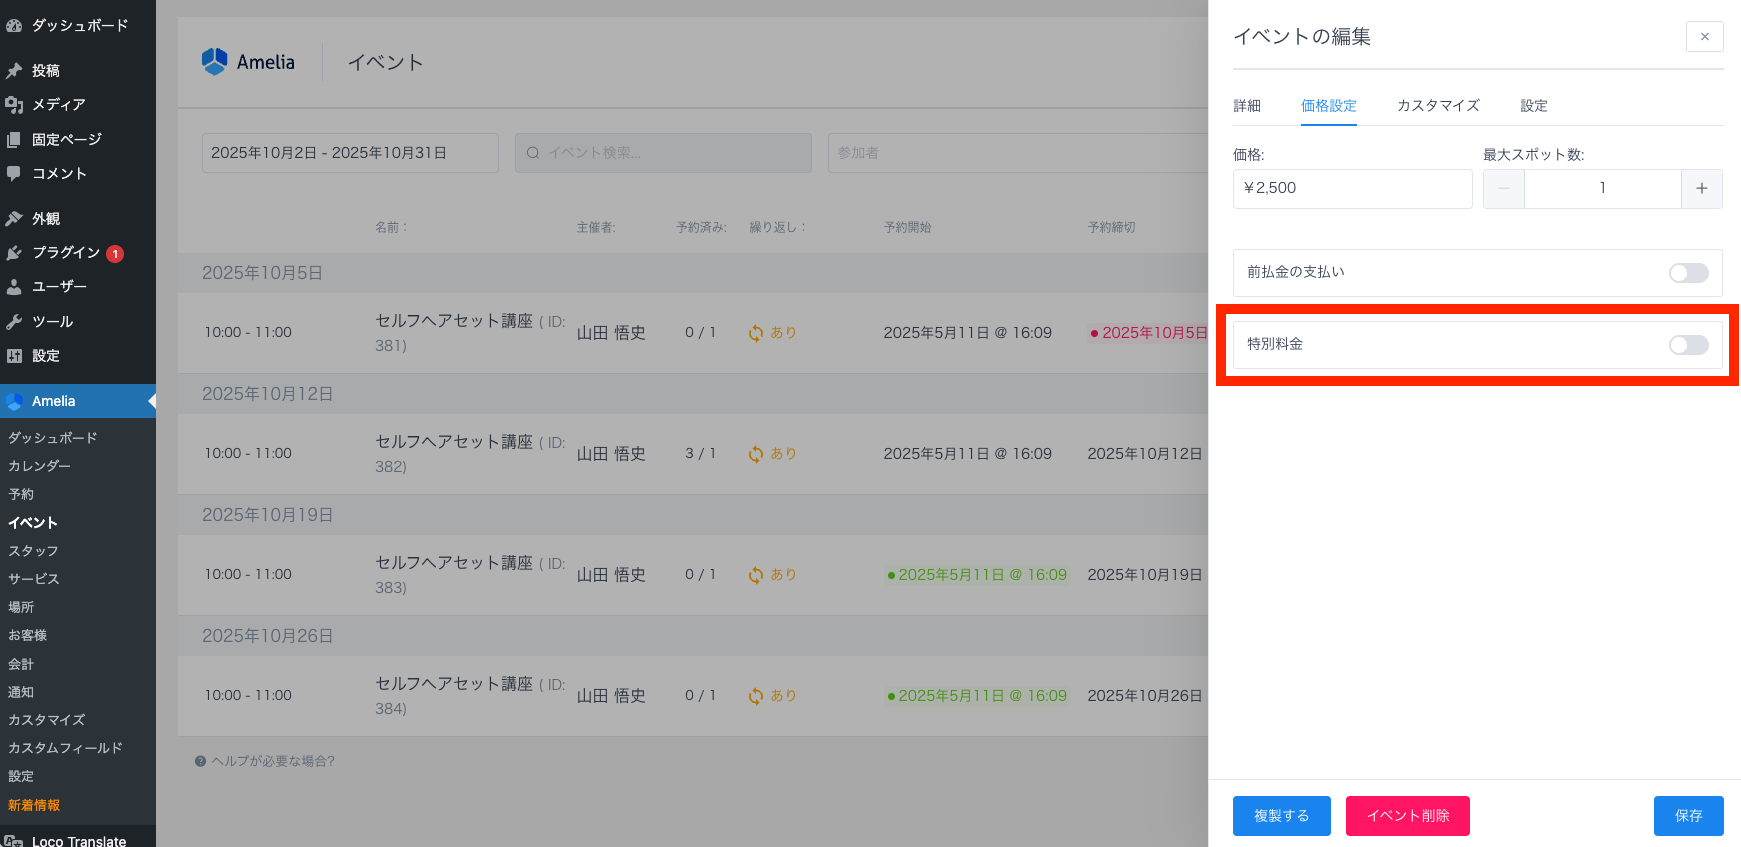Screen dimensions: 1741x847
Task: Click the media icon in WordPress sidebar
Action: click(14, 105)
